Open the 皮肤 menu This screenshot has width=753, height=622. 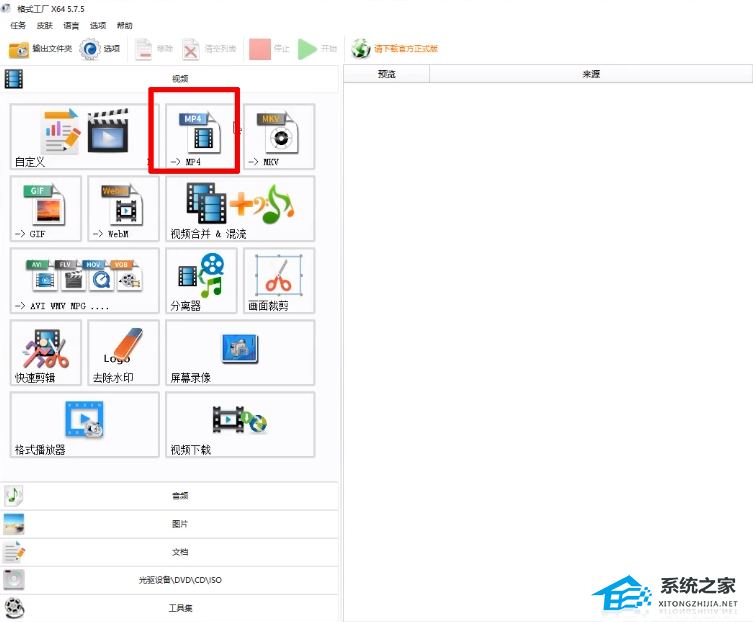(x=45, y=25)
